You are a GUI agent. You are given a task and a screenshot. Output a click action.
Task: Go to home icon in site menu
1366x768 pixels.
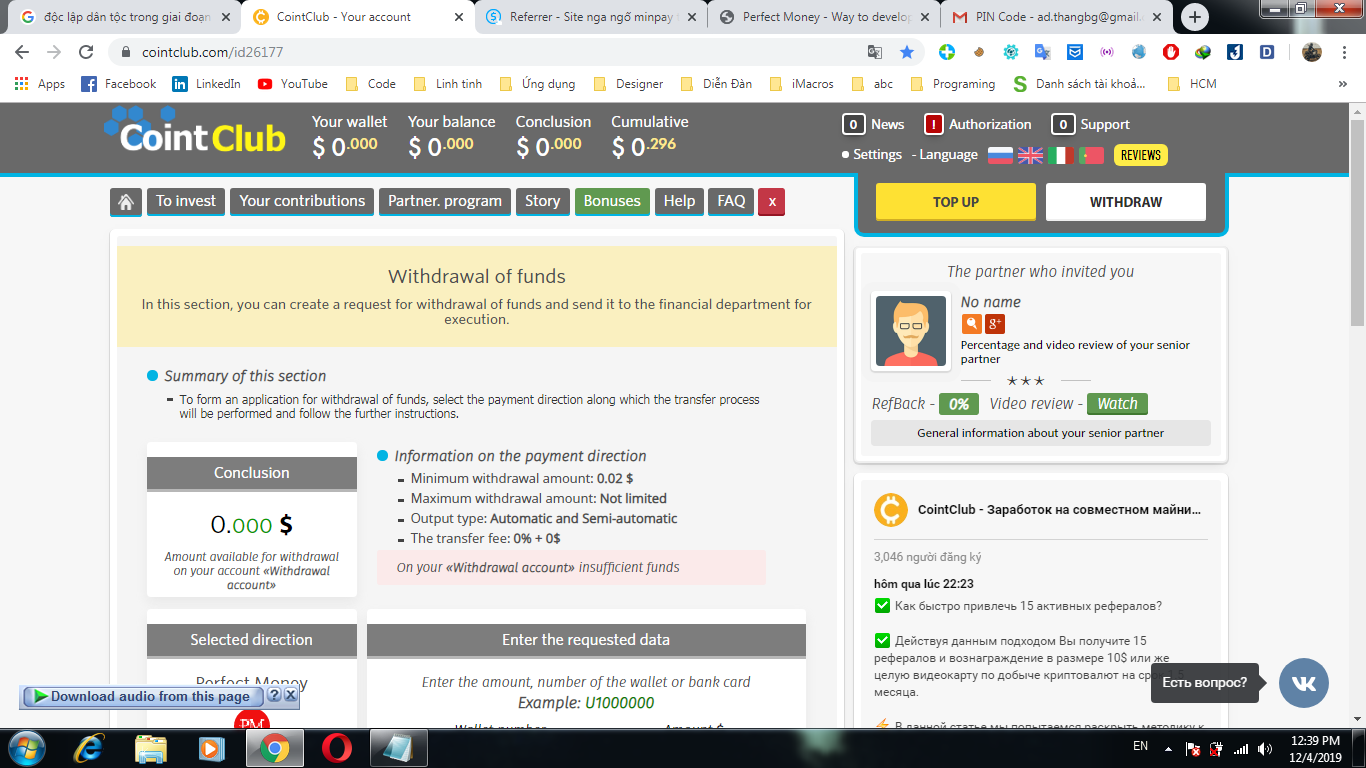pos(125,202)
